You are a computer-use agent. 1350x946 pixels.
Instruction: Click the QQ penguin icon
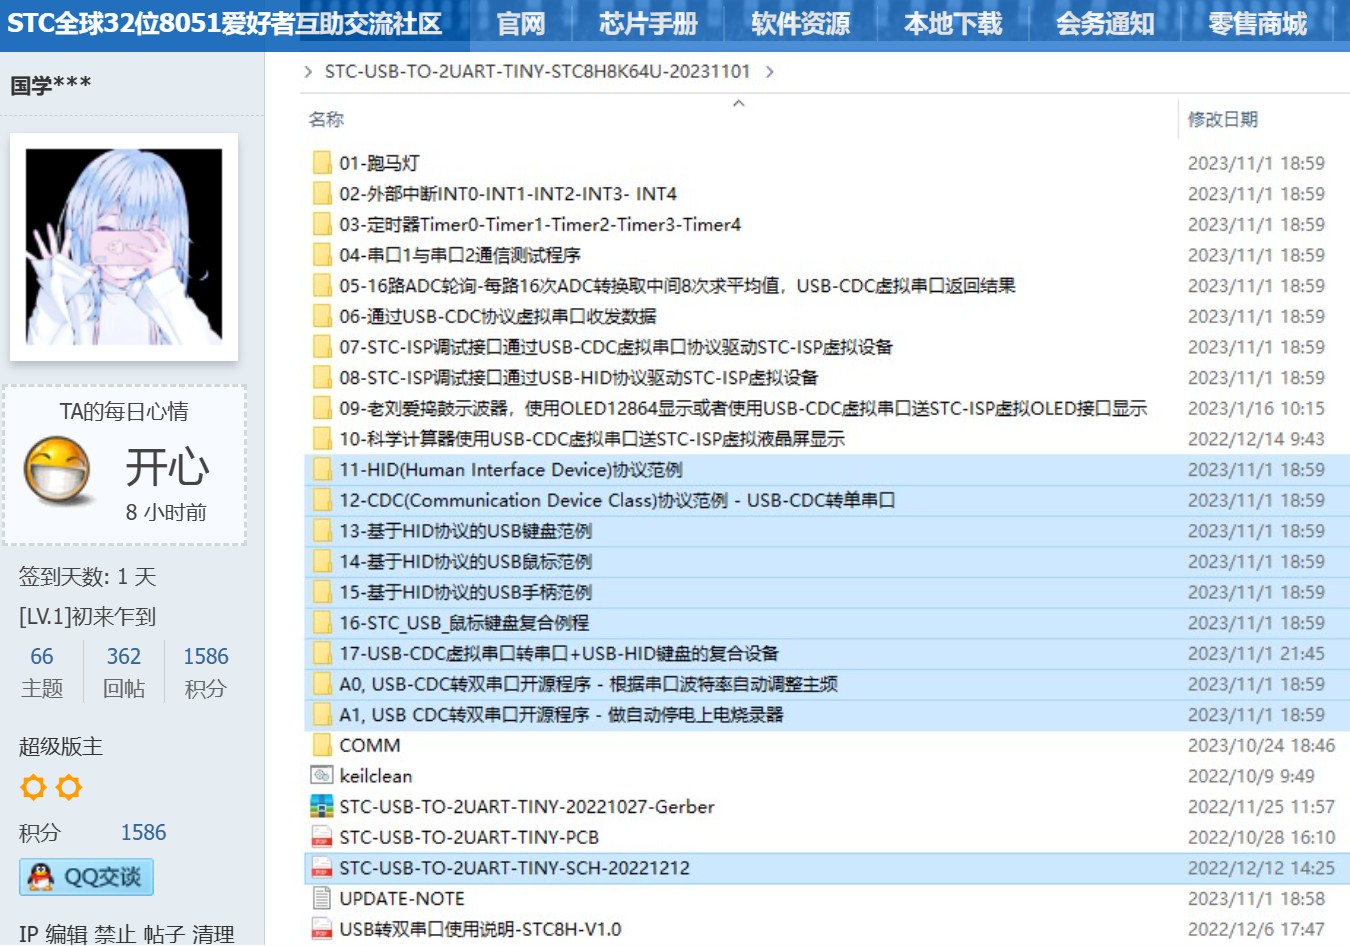pyautogui.click(x=41, y=877)
